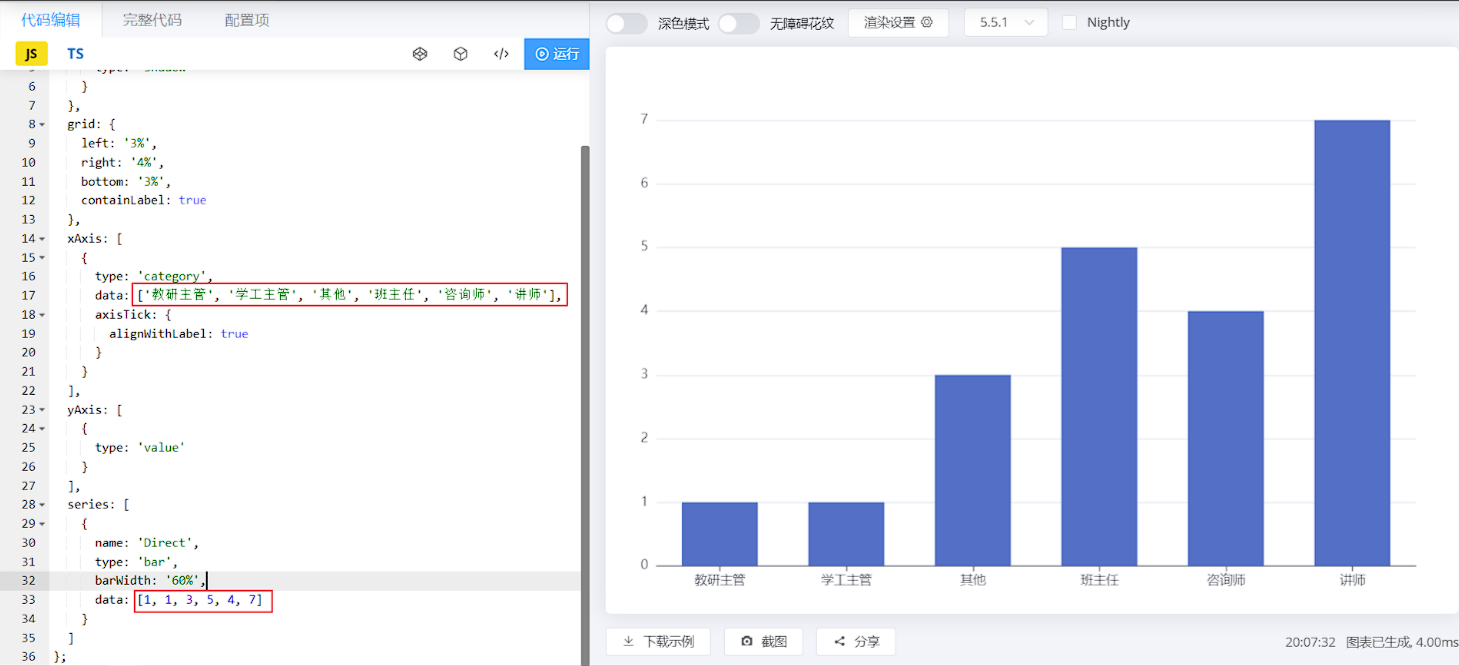
Task: Open the 5.5.1 version dropdown
Action: point(1005,22)
